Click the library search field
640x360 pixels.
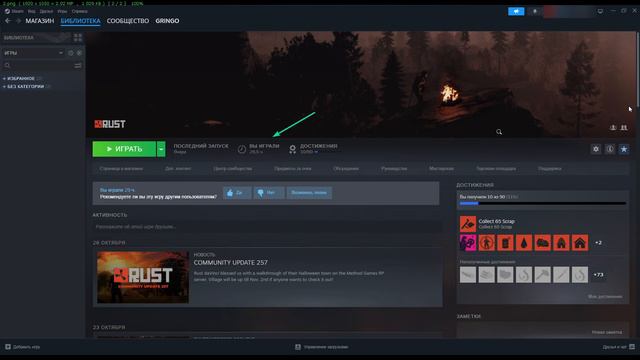[x=37, y=65]
